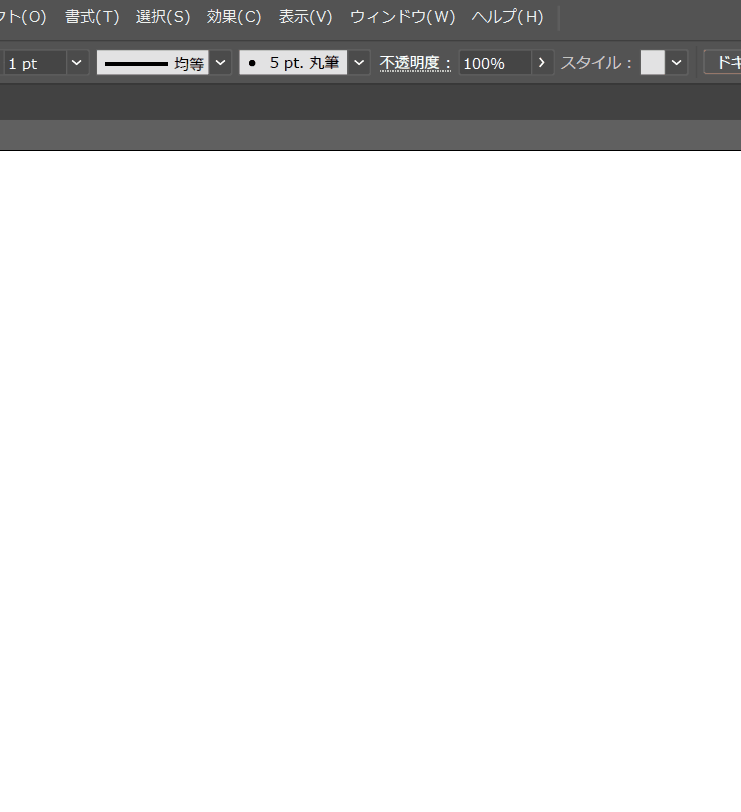Open the 選択(S) menu
The image size is (741, 812).
coord(162,17)
